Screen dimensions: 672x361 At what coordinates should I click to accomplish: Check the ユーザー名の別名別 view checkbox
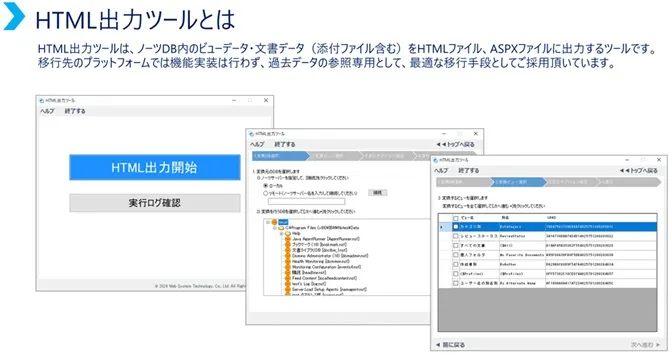456,283
